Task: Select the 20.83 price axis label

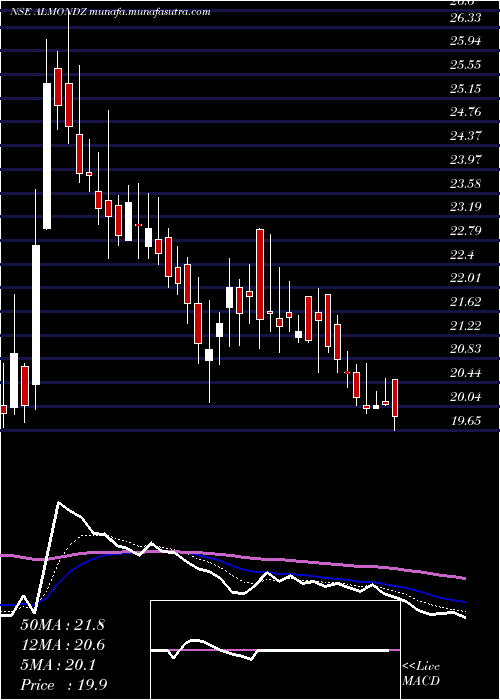Action: click(465, 349)
